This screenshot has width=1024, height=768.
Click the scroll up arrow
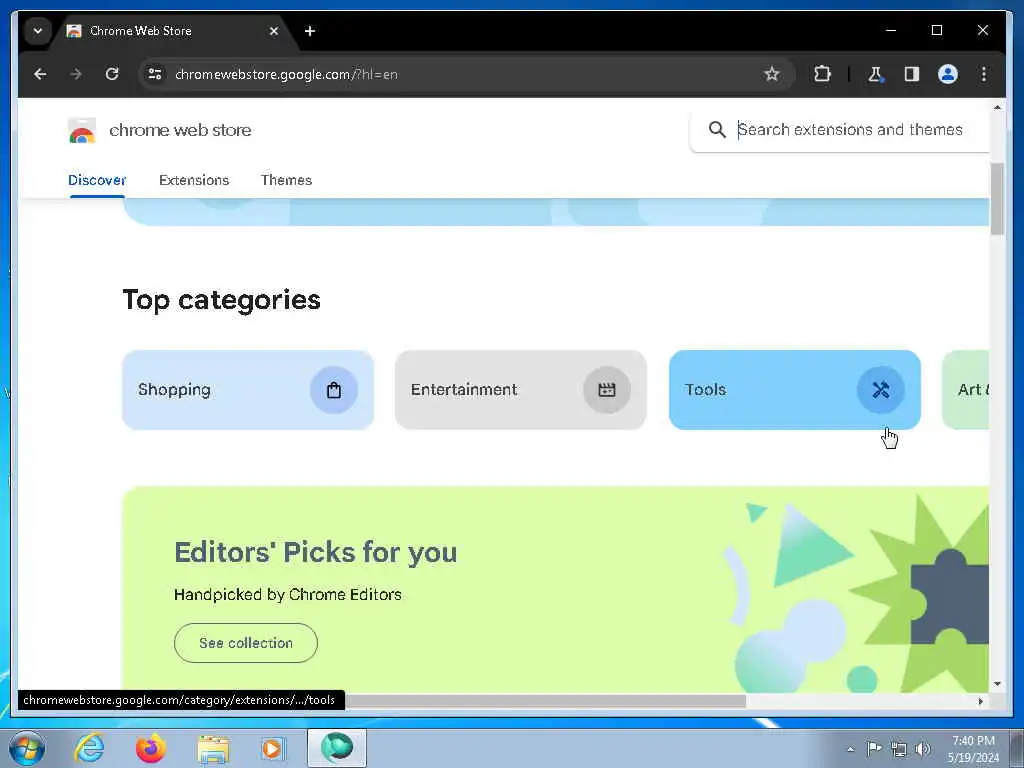click(x=997, y=107)
